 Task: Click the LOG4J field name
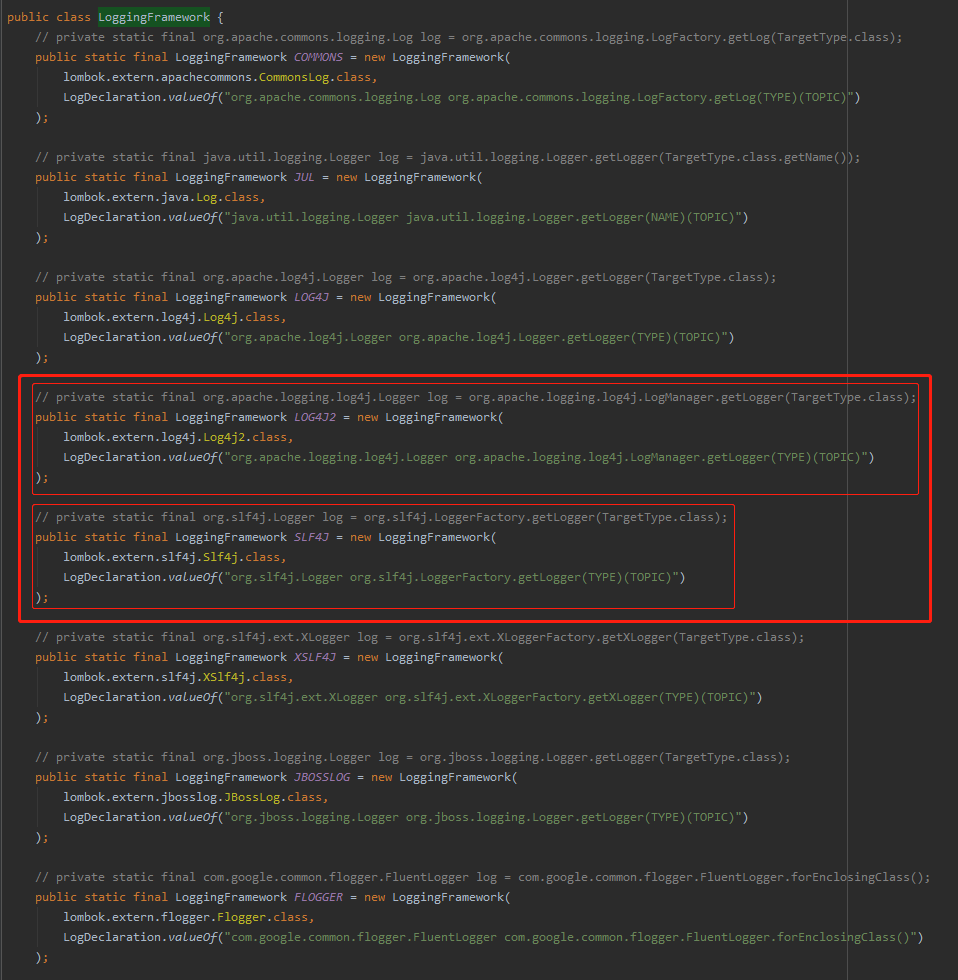[x=311, y=297]
